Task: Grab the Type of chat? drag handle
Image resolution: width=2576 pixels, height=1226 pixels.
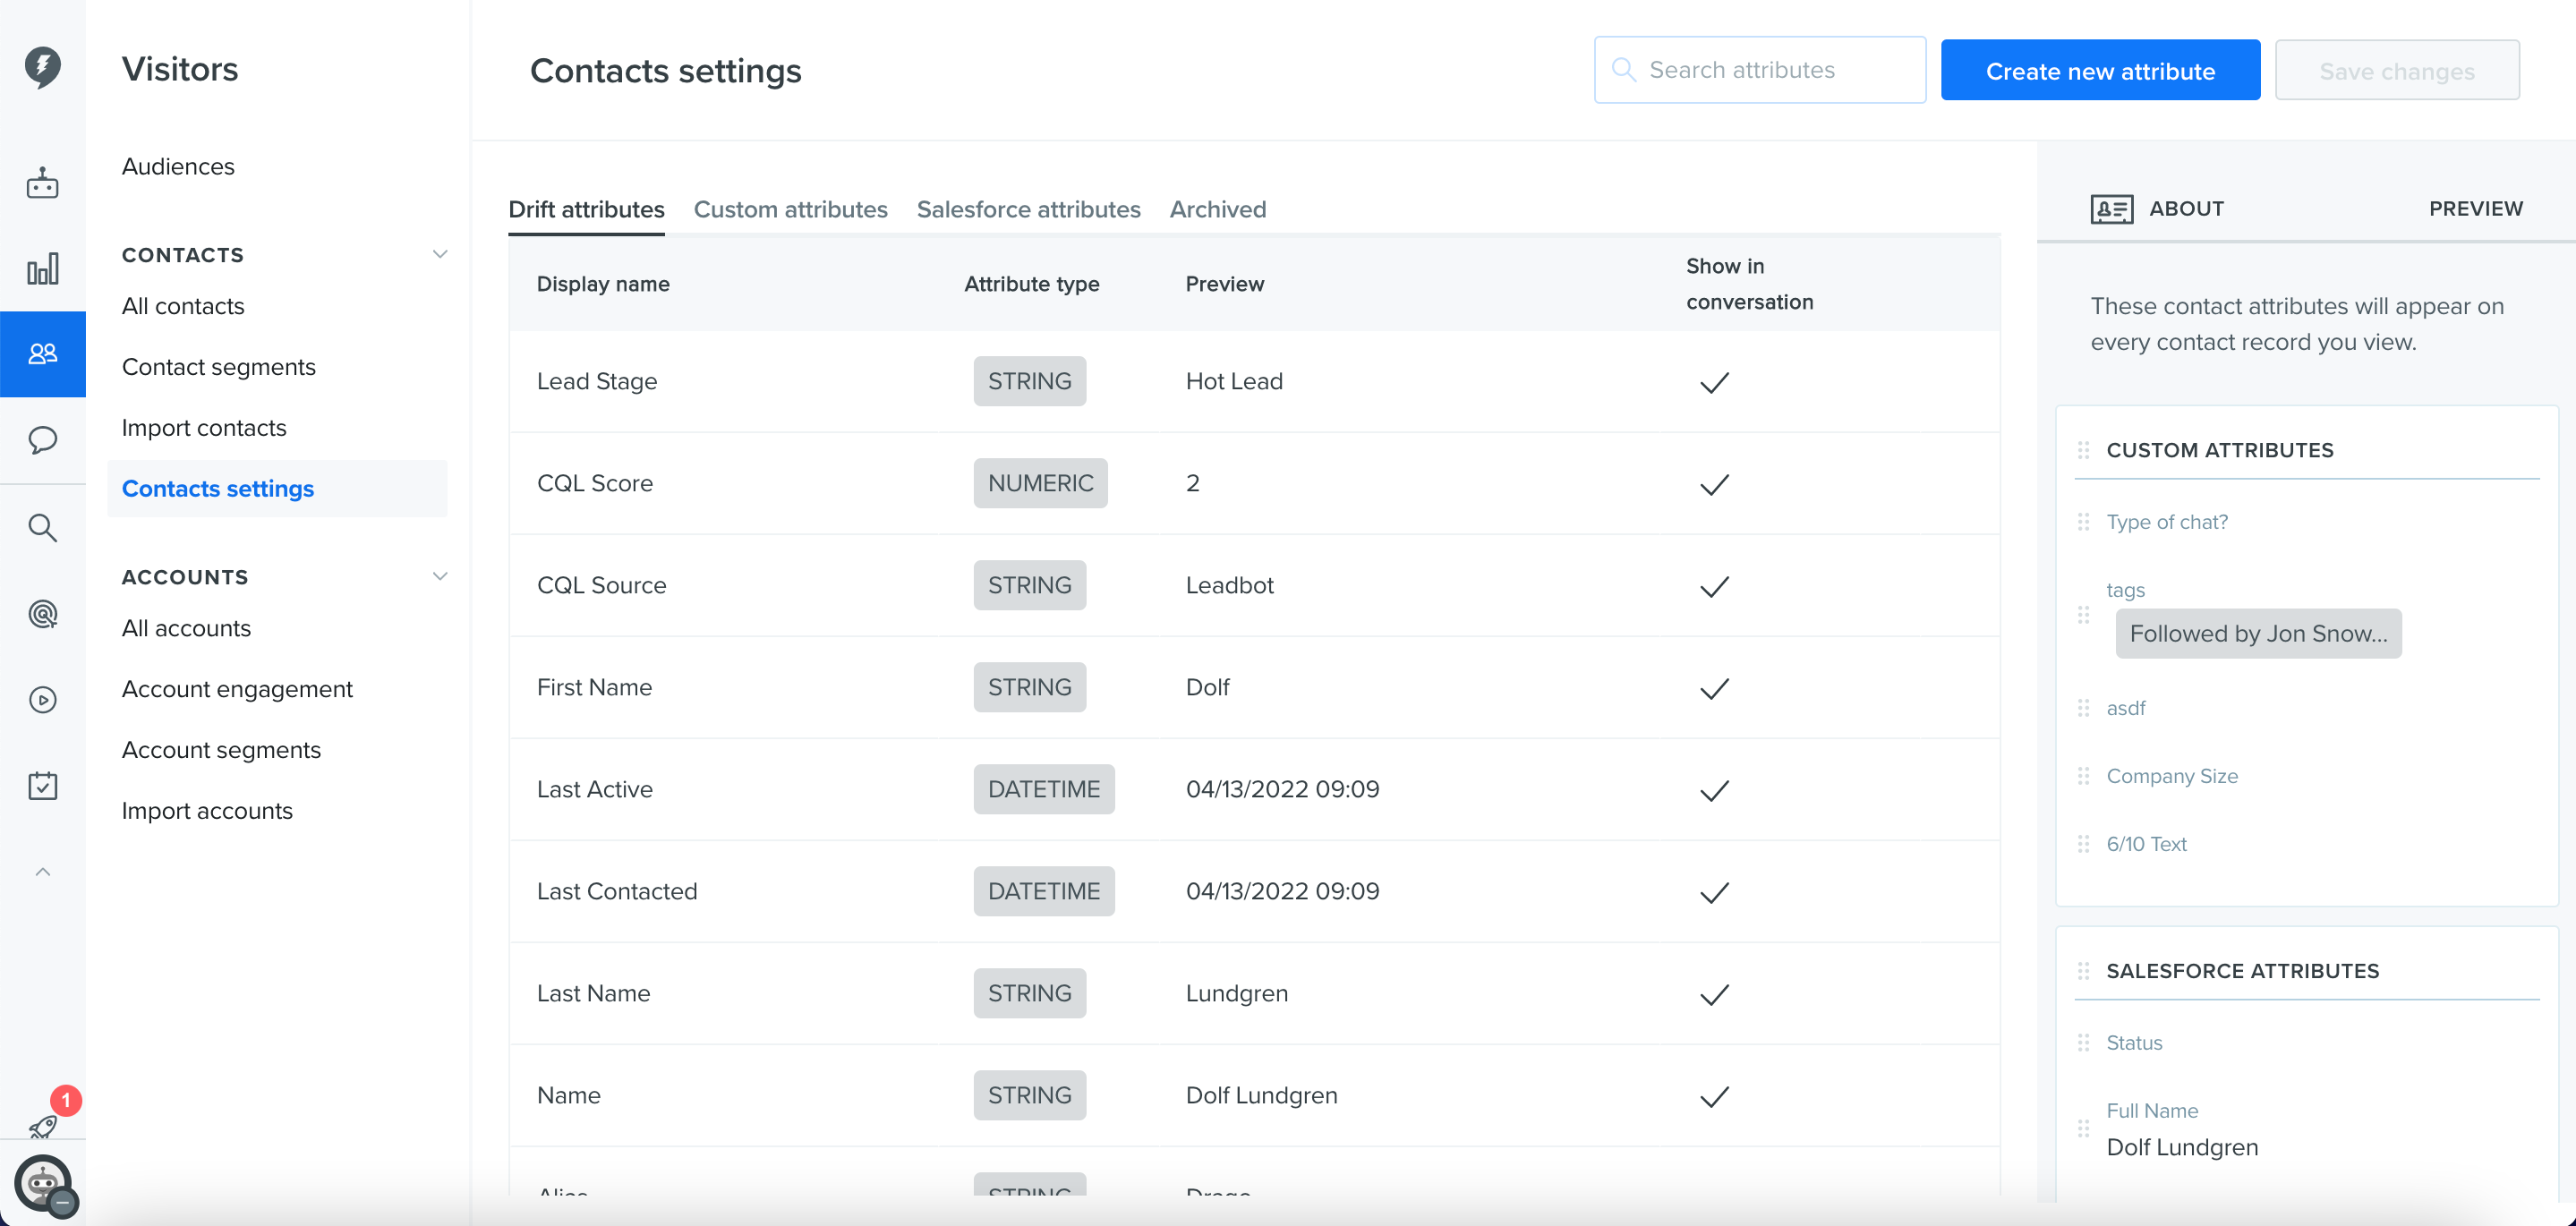Action: coord(2083,522)
